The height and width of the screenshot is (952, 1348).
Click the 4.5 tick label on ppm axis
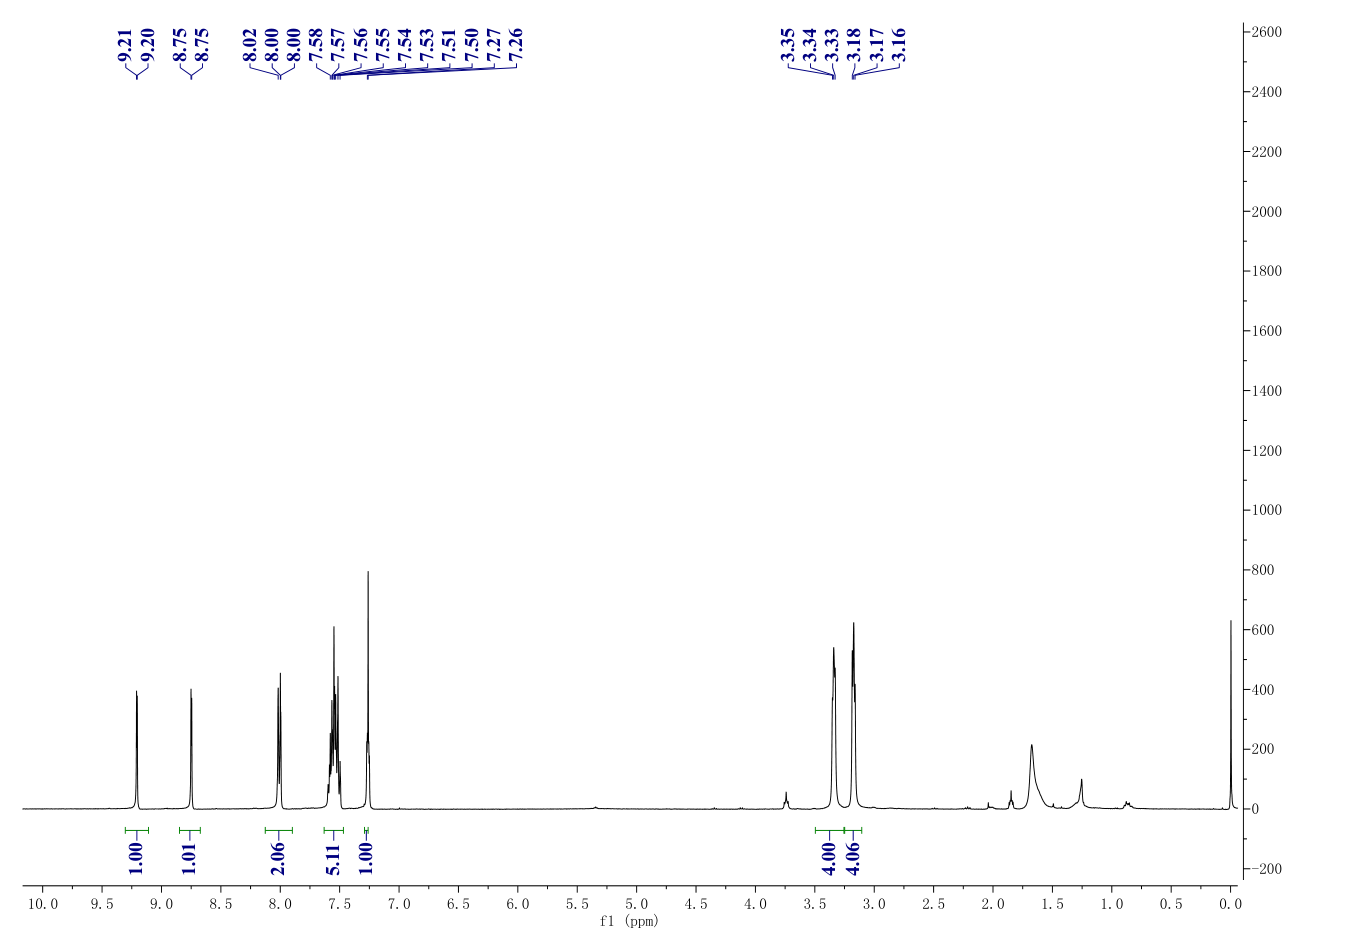click(x=696, y=903)
